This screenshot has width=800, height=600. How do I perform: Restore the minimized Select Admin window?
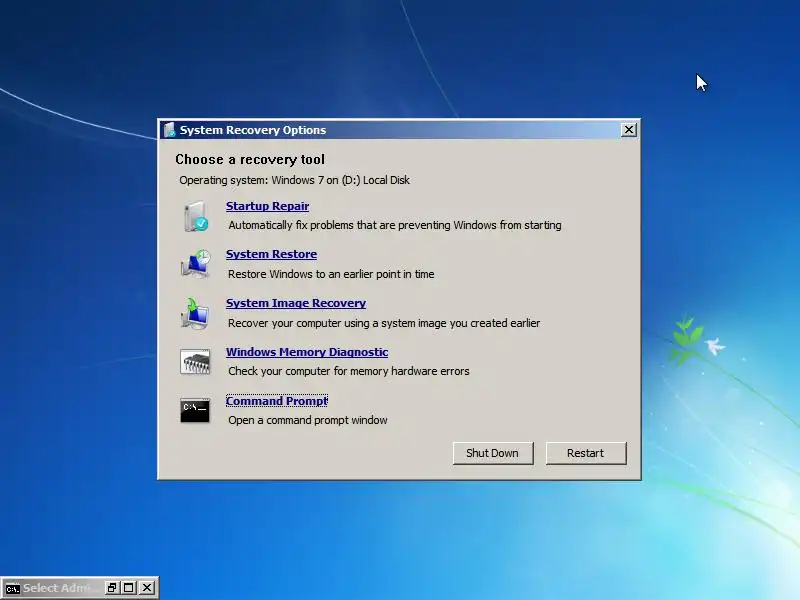click(112, 588)
